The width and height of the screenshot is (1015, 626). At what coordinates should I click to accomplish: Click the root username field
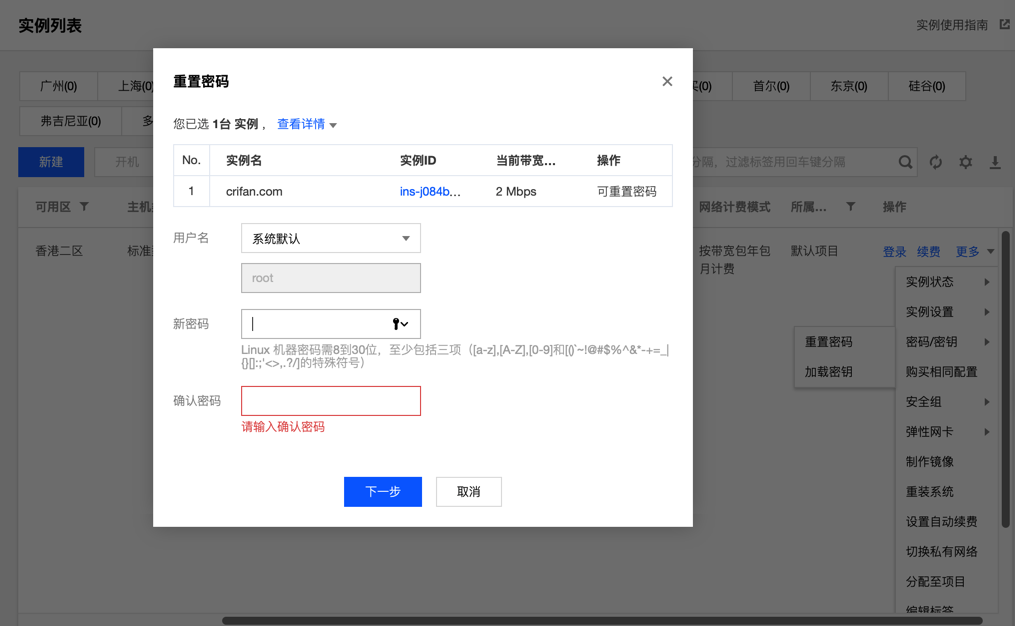tap(331, 278)
